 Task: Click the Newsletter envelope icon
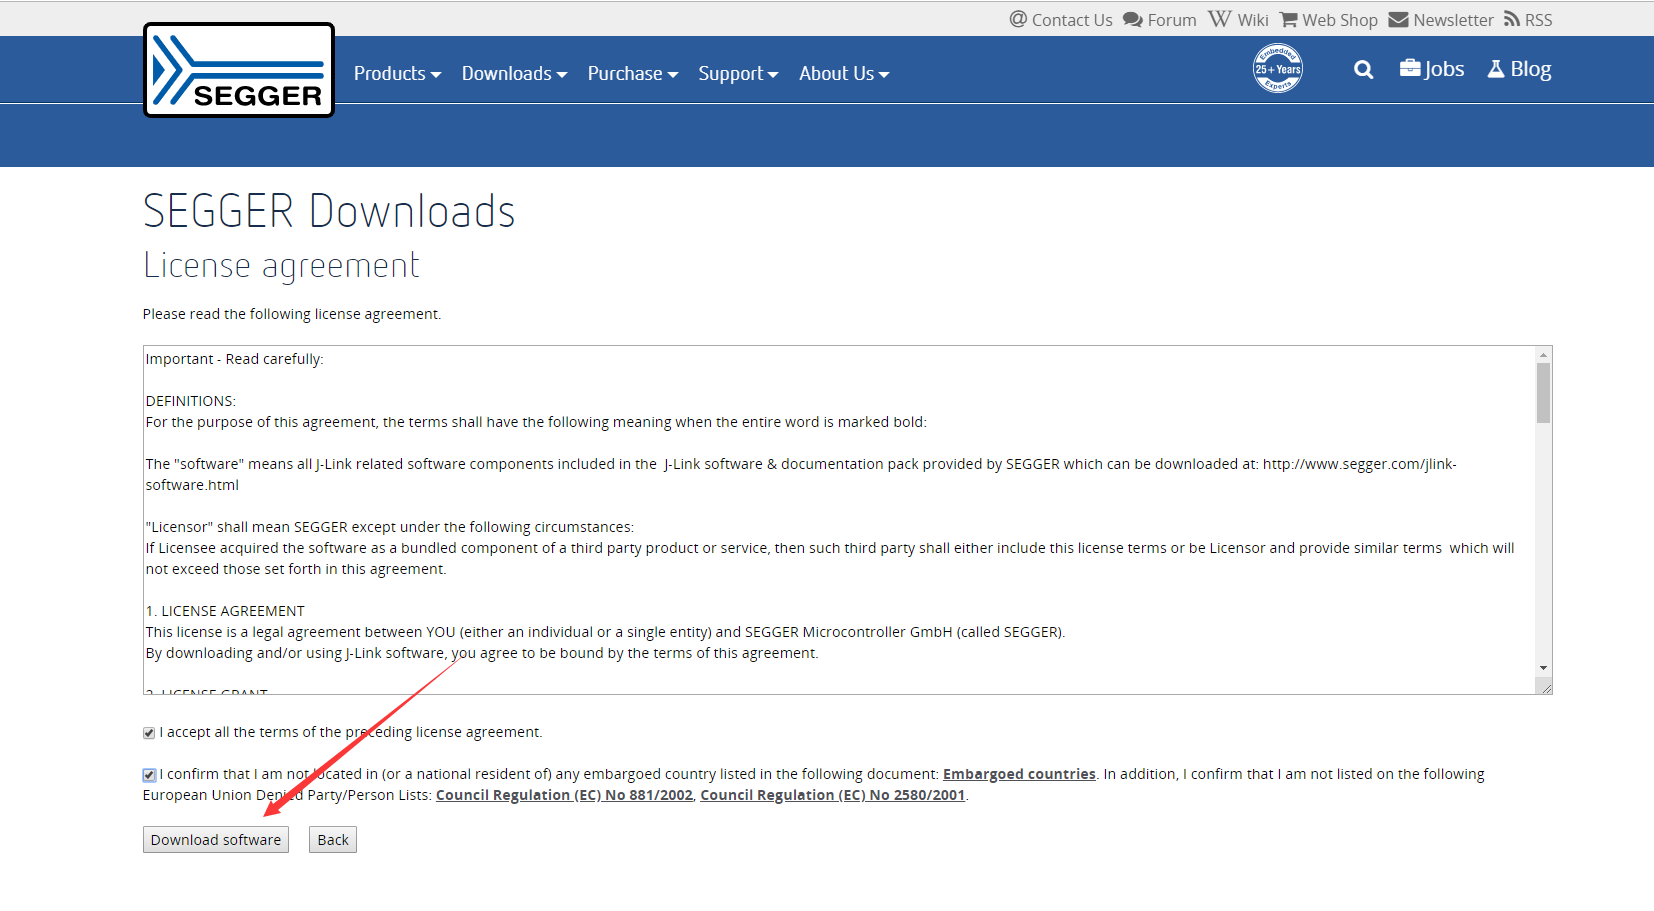(x=1398, y=20)
